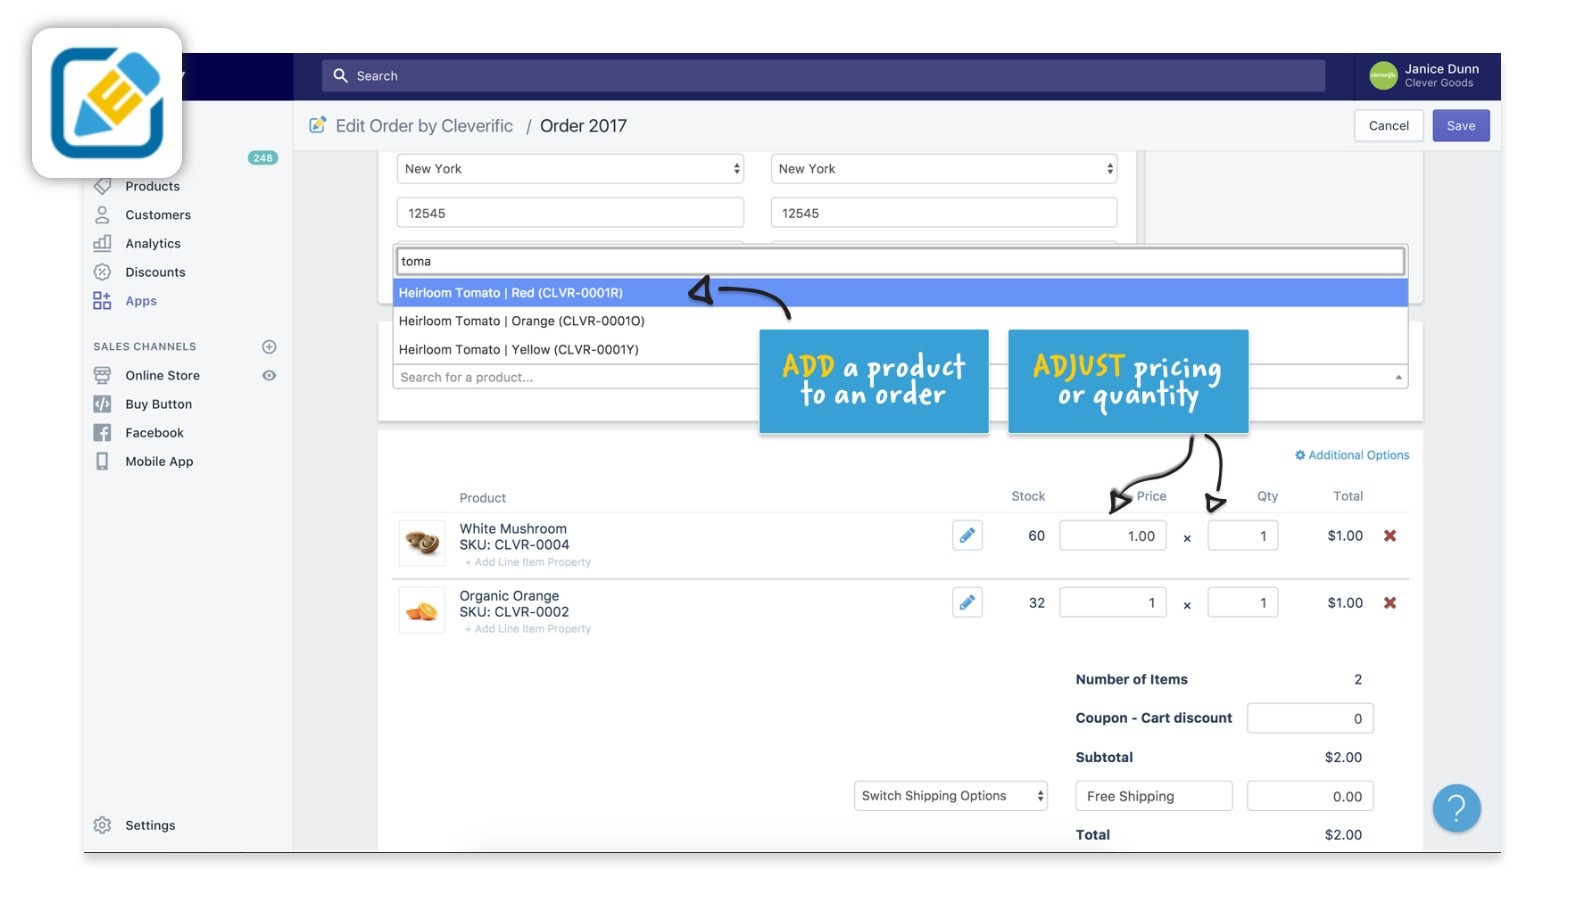
Task: Remove White Mushroom with red X
Action: (1390, 536)
